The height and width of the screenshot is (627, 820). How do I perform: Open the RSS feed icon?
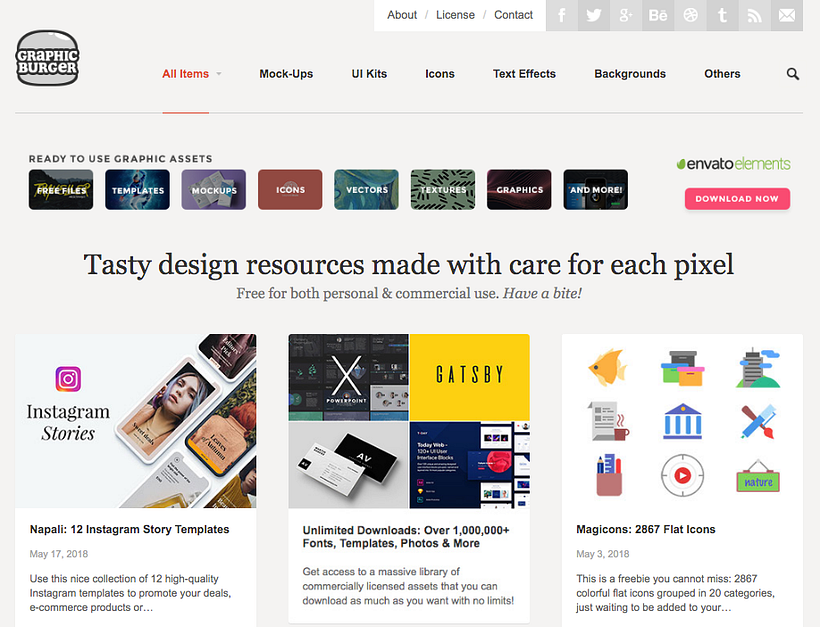(x=755, y=15)
